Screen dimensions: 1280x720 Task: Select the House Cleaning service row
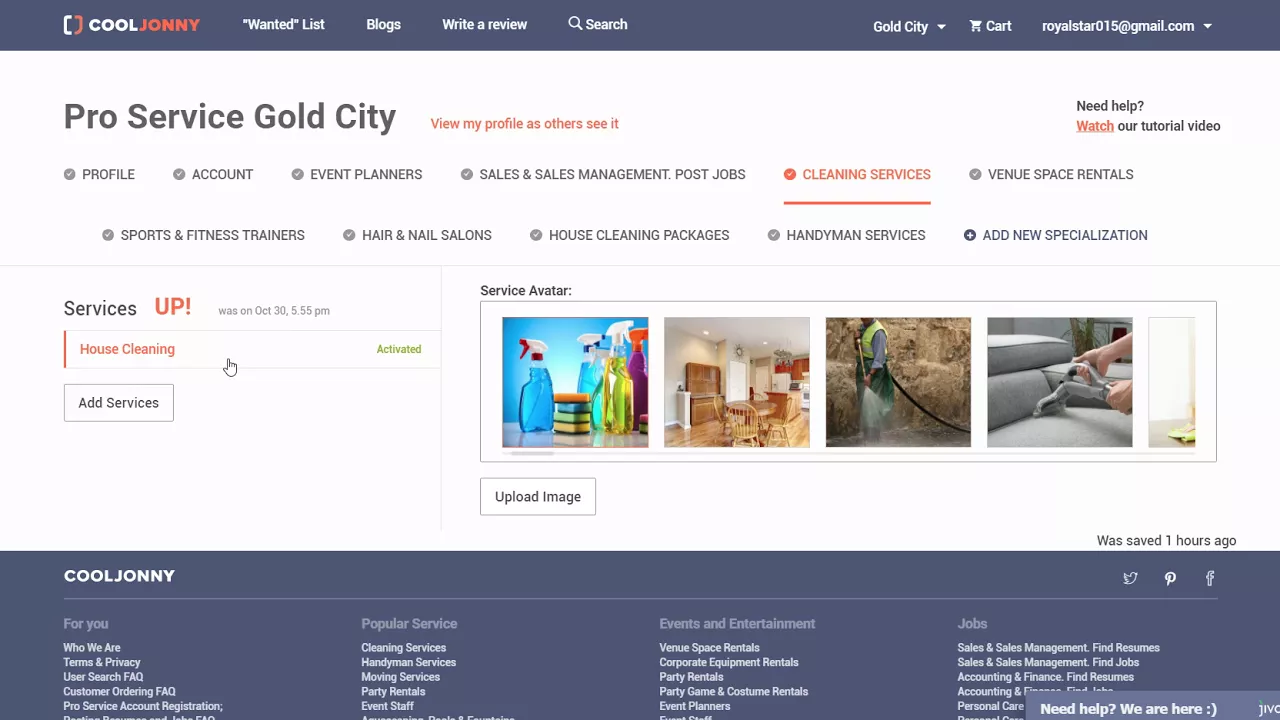click(252, 349)
